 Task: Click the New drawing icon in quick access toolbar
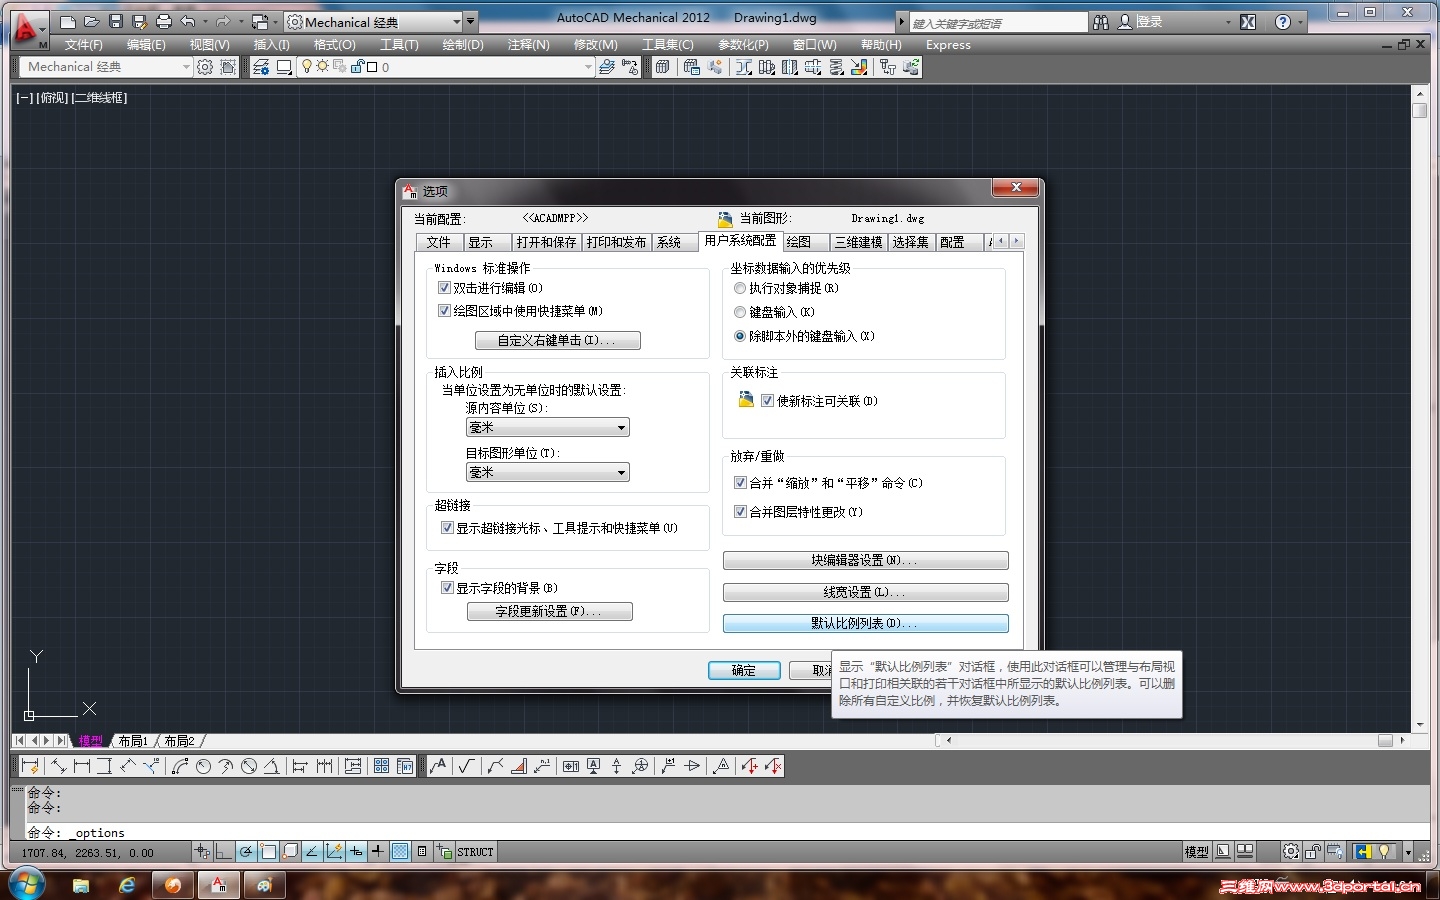click(x=68, y=21)
